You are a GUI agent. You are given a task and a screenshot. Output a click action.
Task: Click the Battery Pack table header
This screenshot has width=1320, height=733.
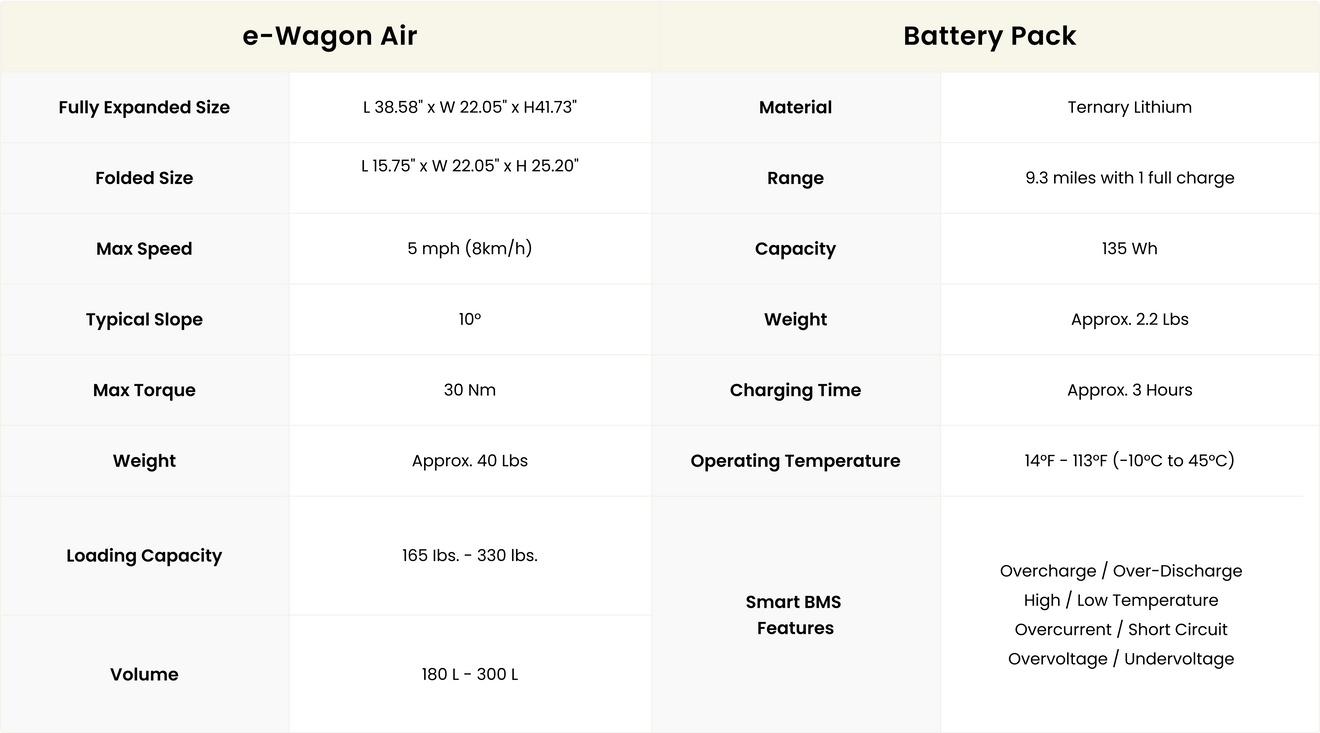click(989, 36)
